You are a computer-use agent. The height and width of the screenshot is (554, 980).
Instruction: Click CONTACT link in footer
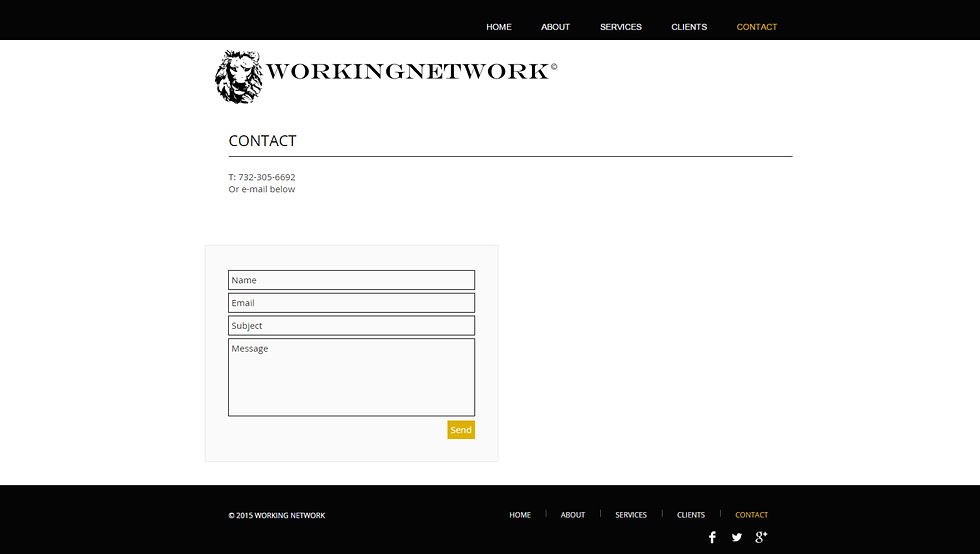click(751, 515)
